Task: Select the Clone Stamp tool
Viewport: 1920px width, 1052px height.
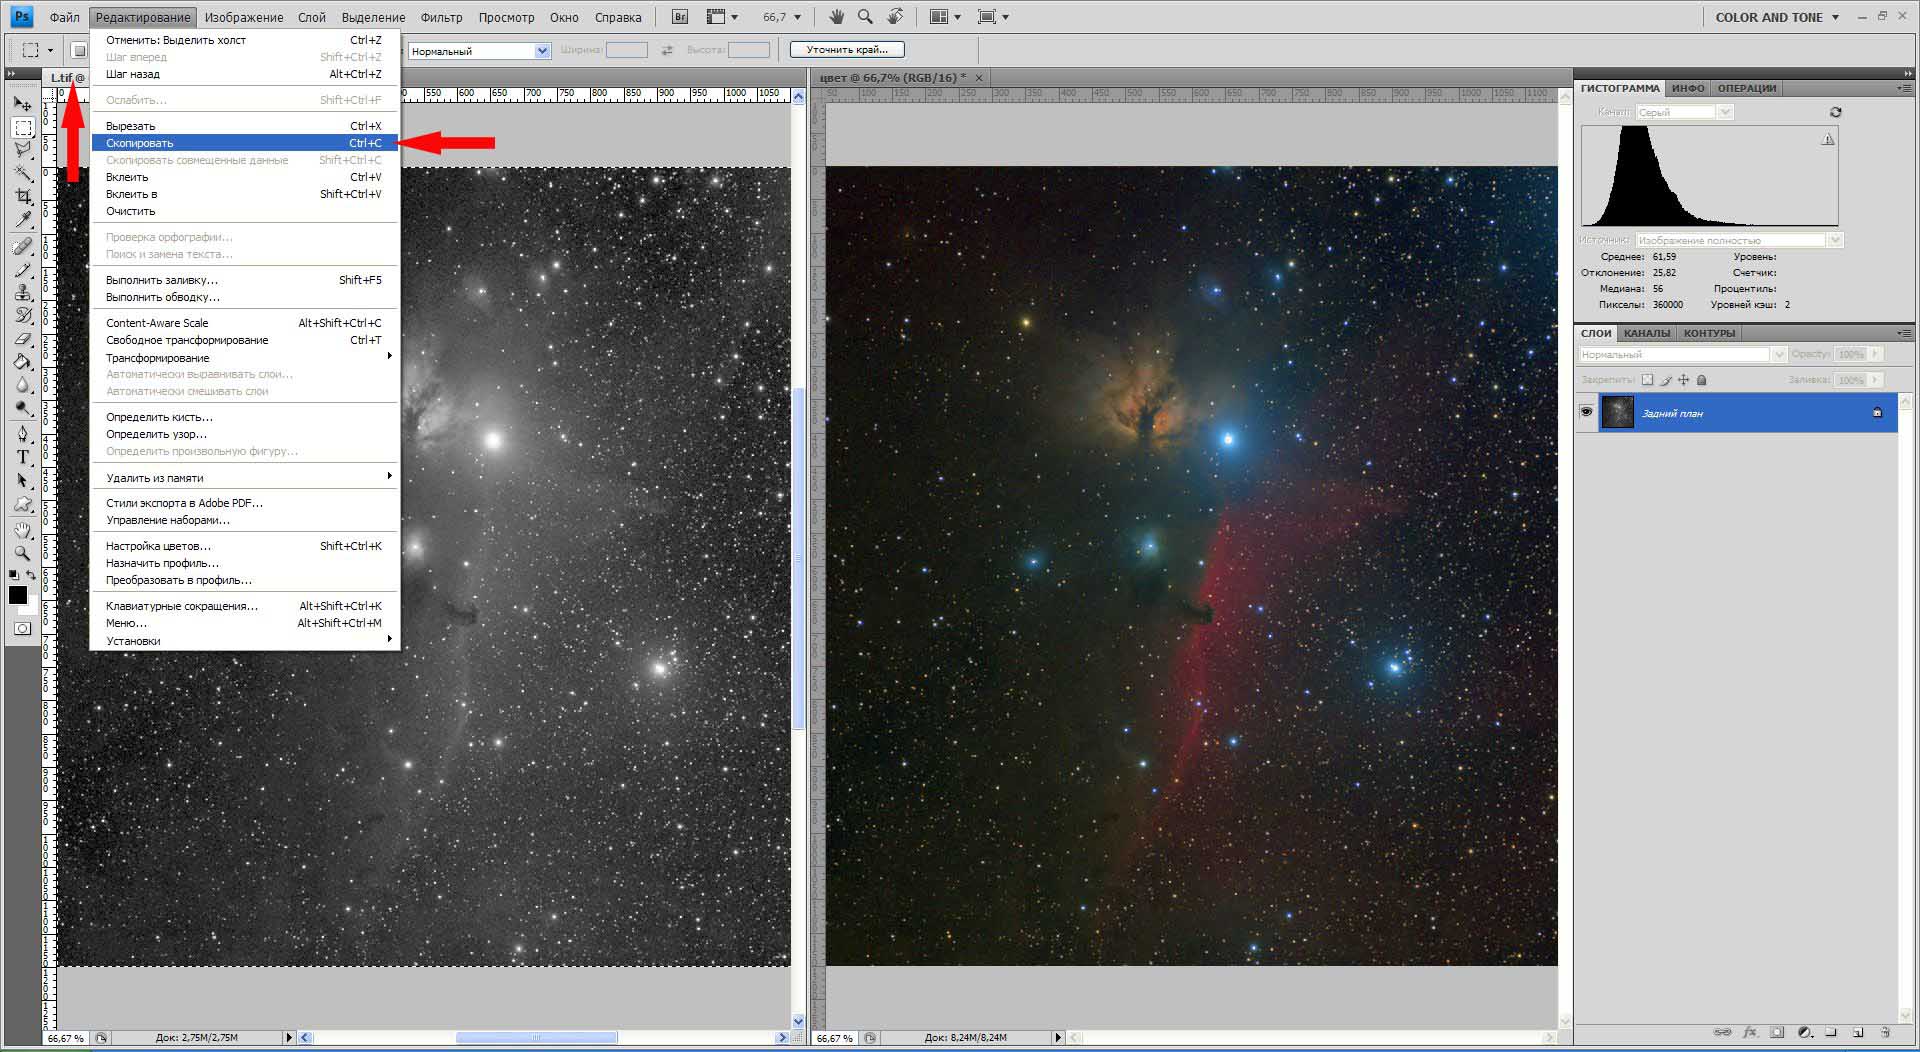Action: [22, 292]
